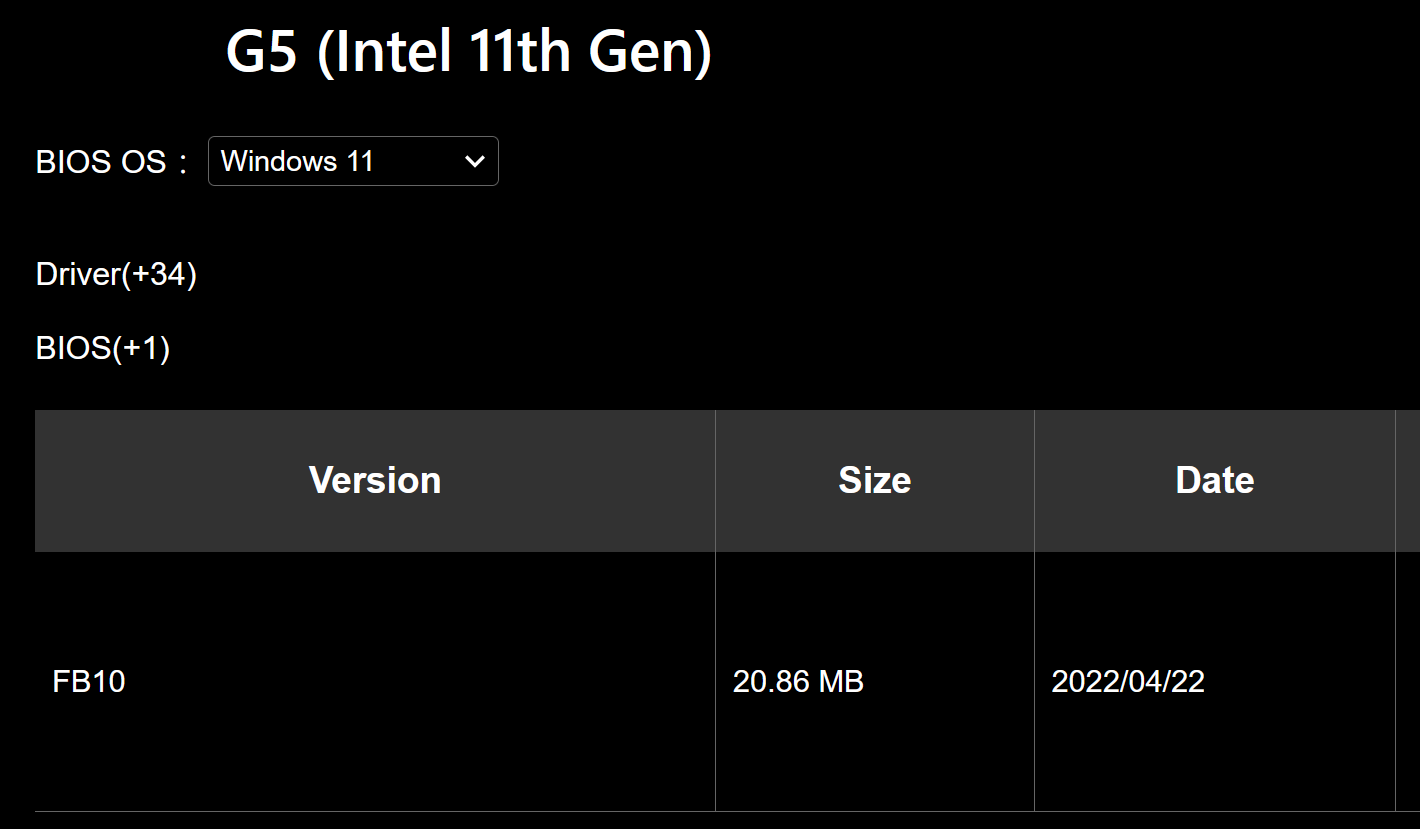Click the "(+1)" count beside BIOS
Screen dimensions: 1420x829
point(140,348)
